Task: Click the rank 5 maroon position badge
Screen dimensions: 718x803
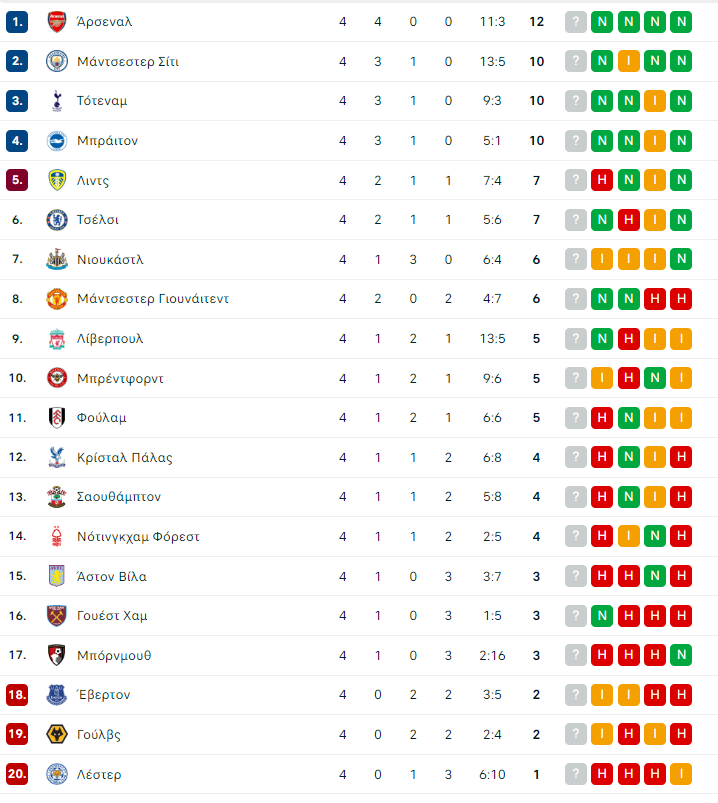Action: [17, 180]
